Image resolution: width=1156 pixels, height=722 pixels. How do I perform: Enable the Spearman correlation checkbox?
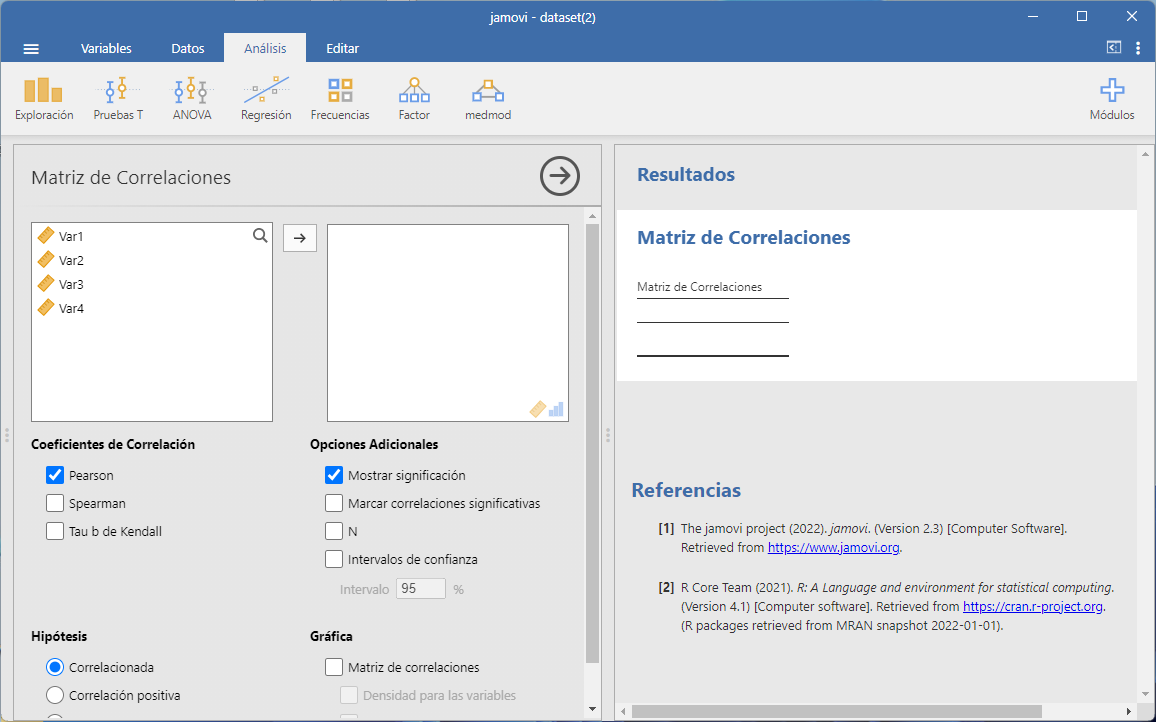[56, 504]
